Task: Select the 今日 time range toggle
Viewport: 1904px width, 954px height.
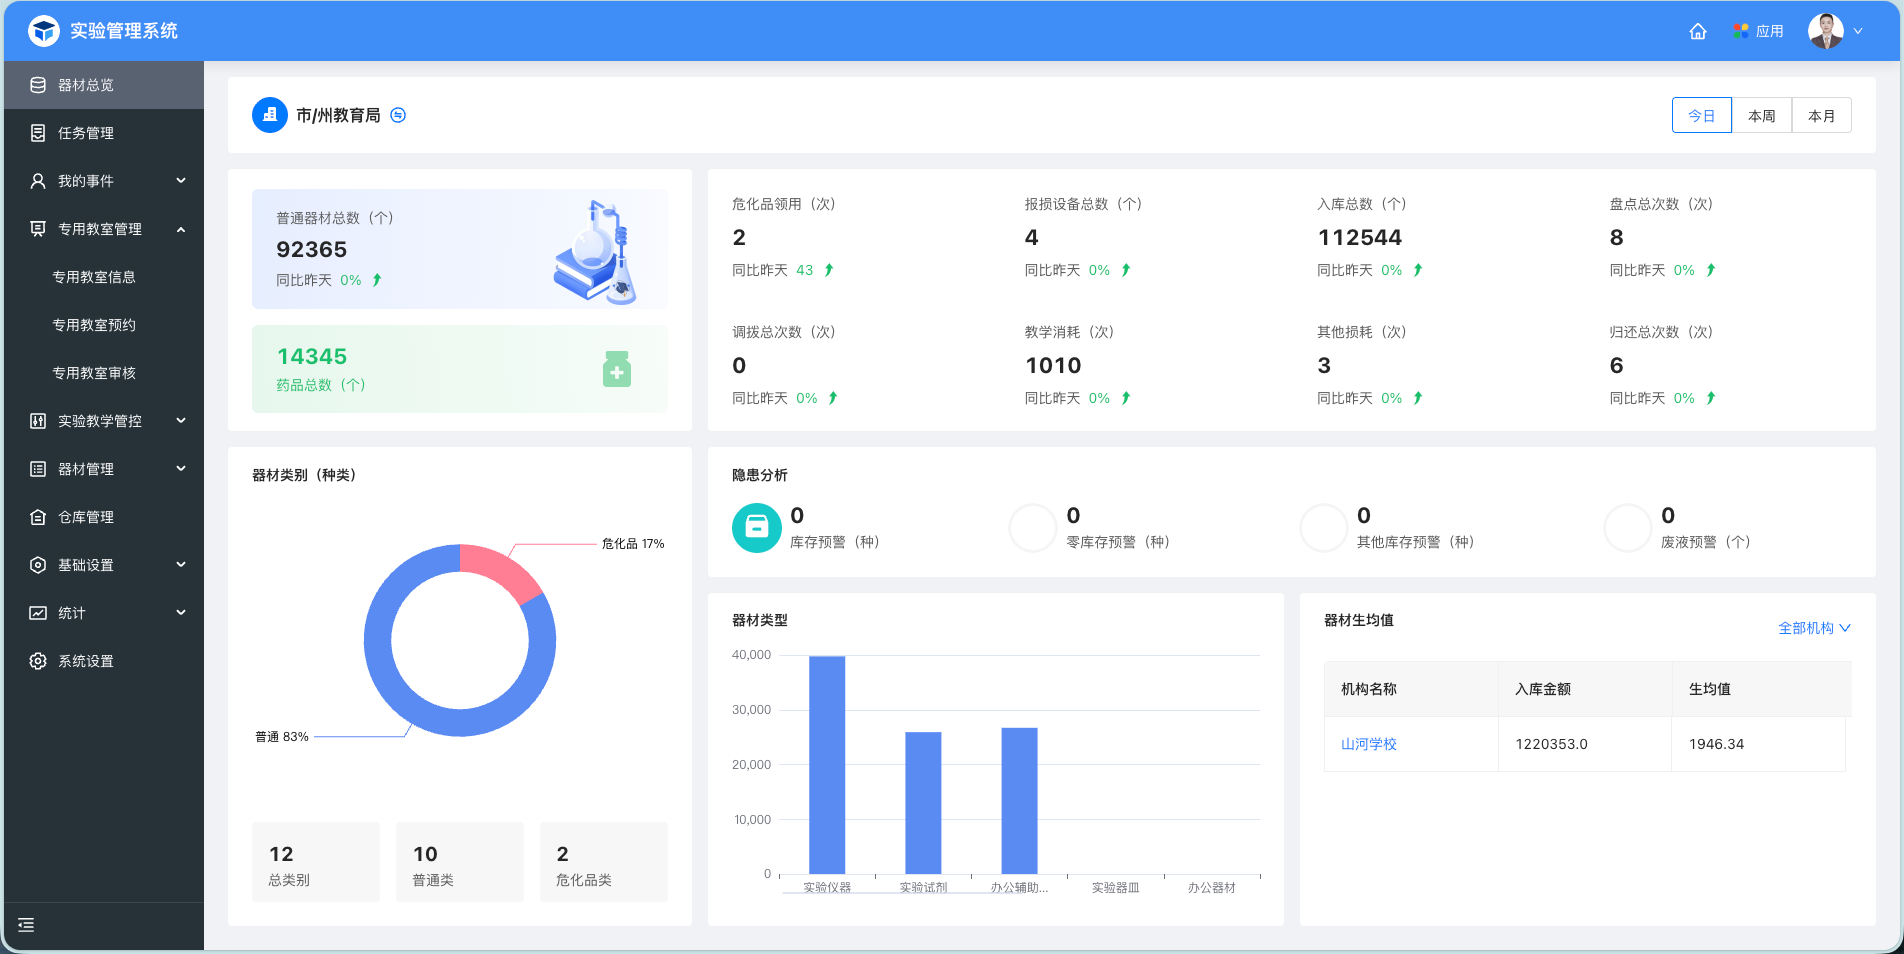Action: [x=1701, y=116]
